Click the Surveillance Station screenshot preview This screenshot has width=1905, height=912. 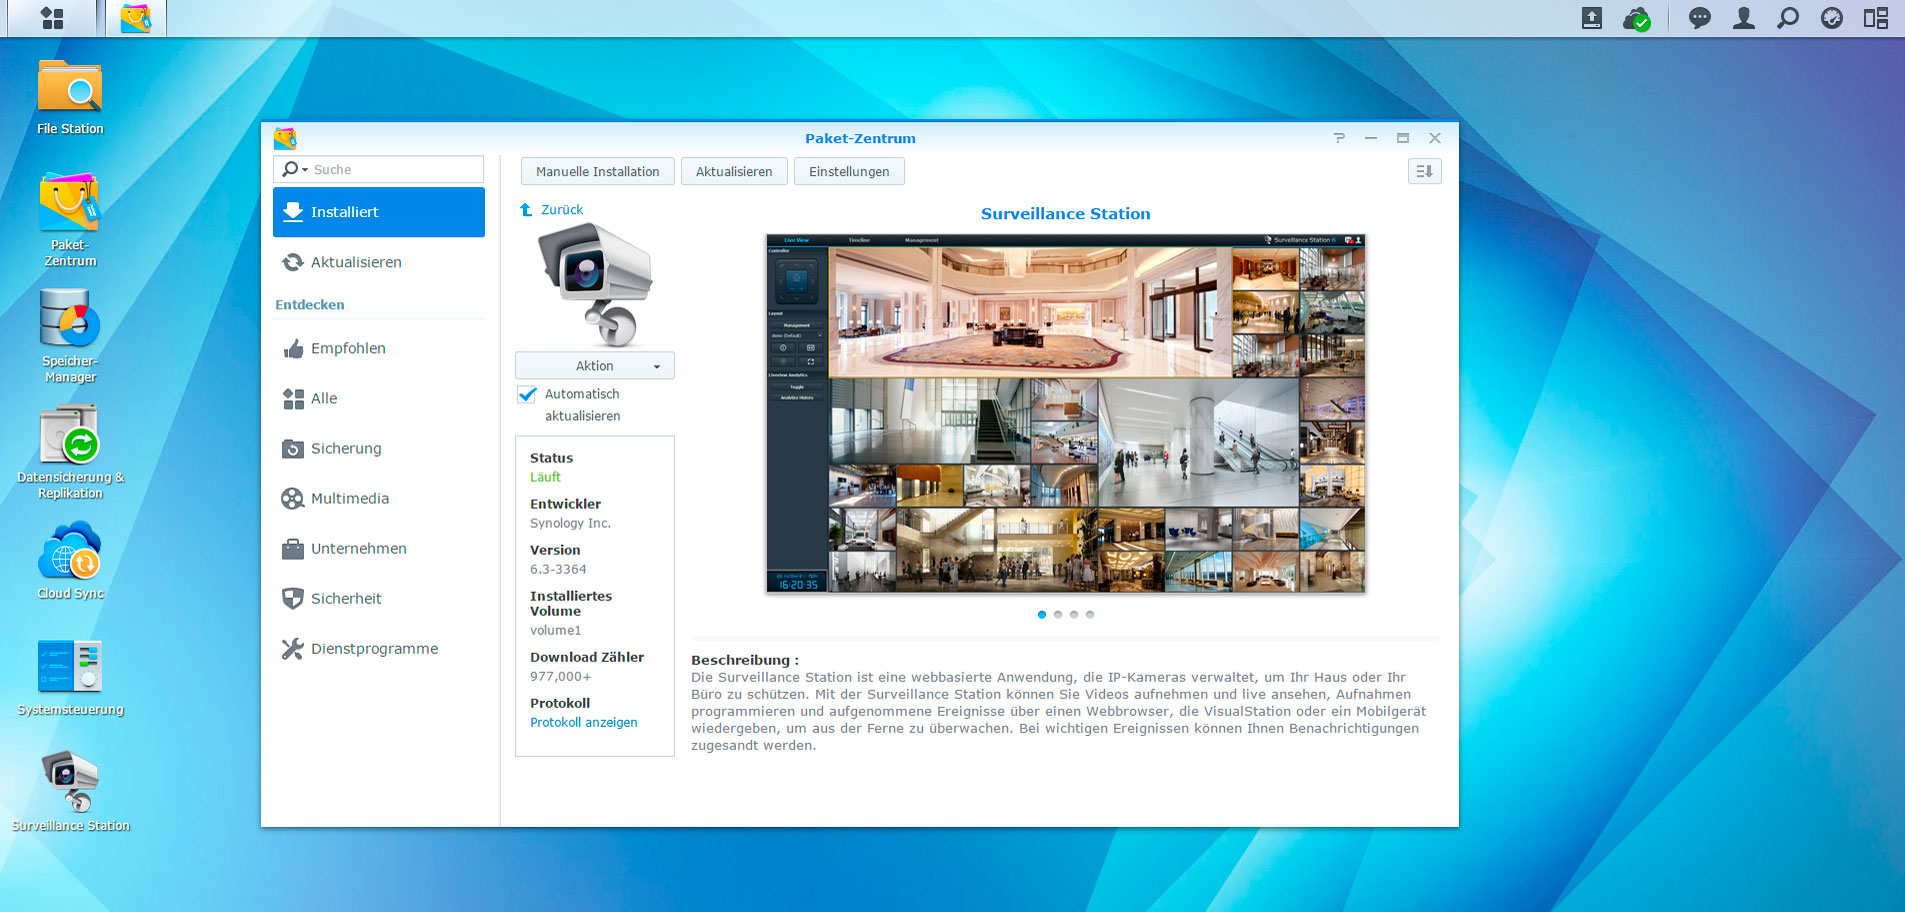pyautogui.click(x=1065, y=413)
